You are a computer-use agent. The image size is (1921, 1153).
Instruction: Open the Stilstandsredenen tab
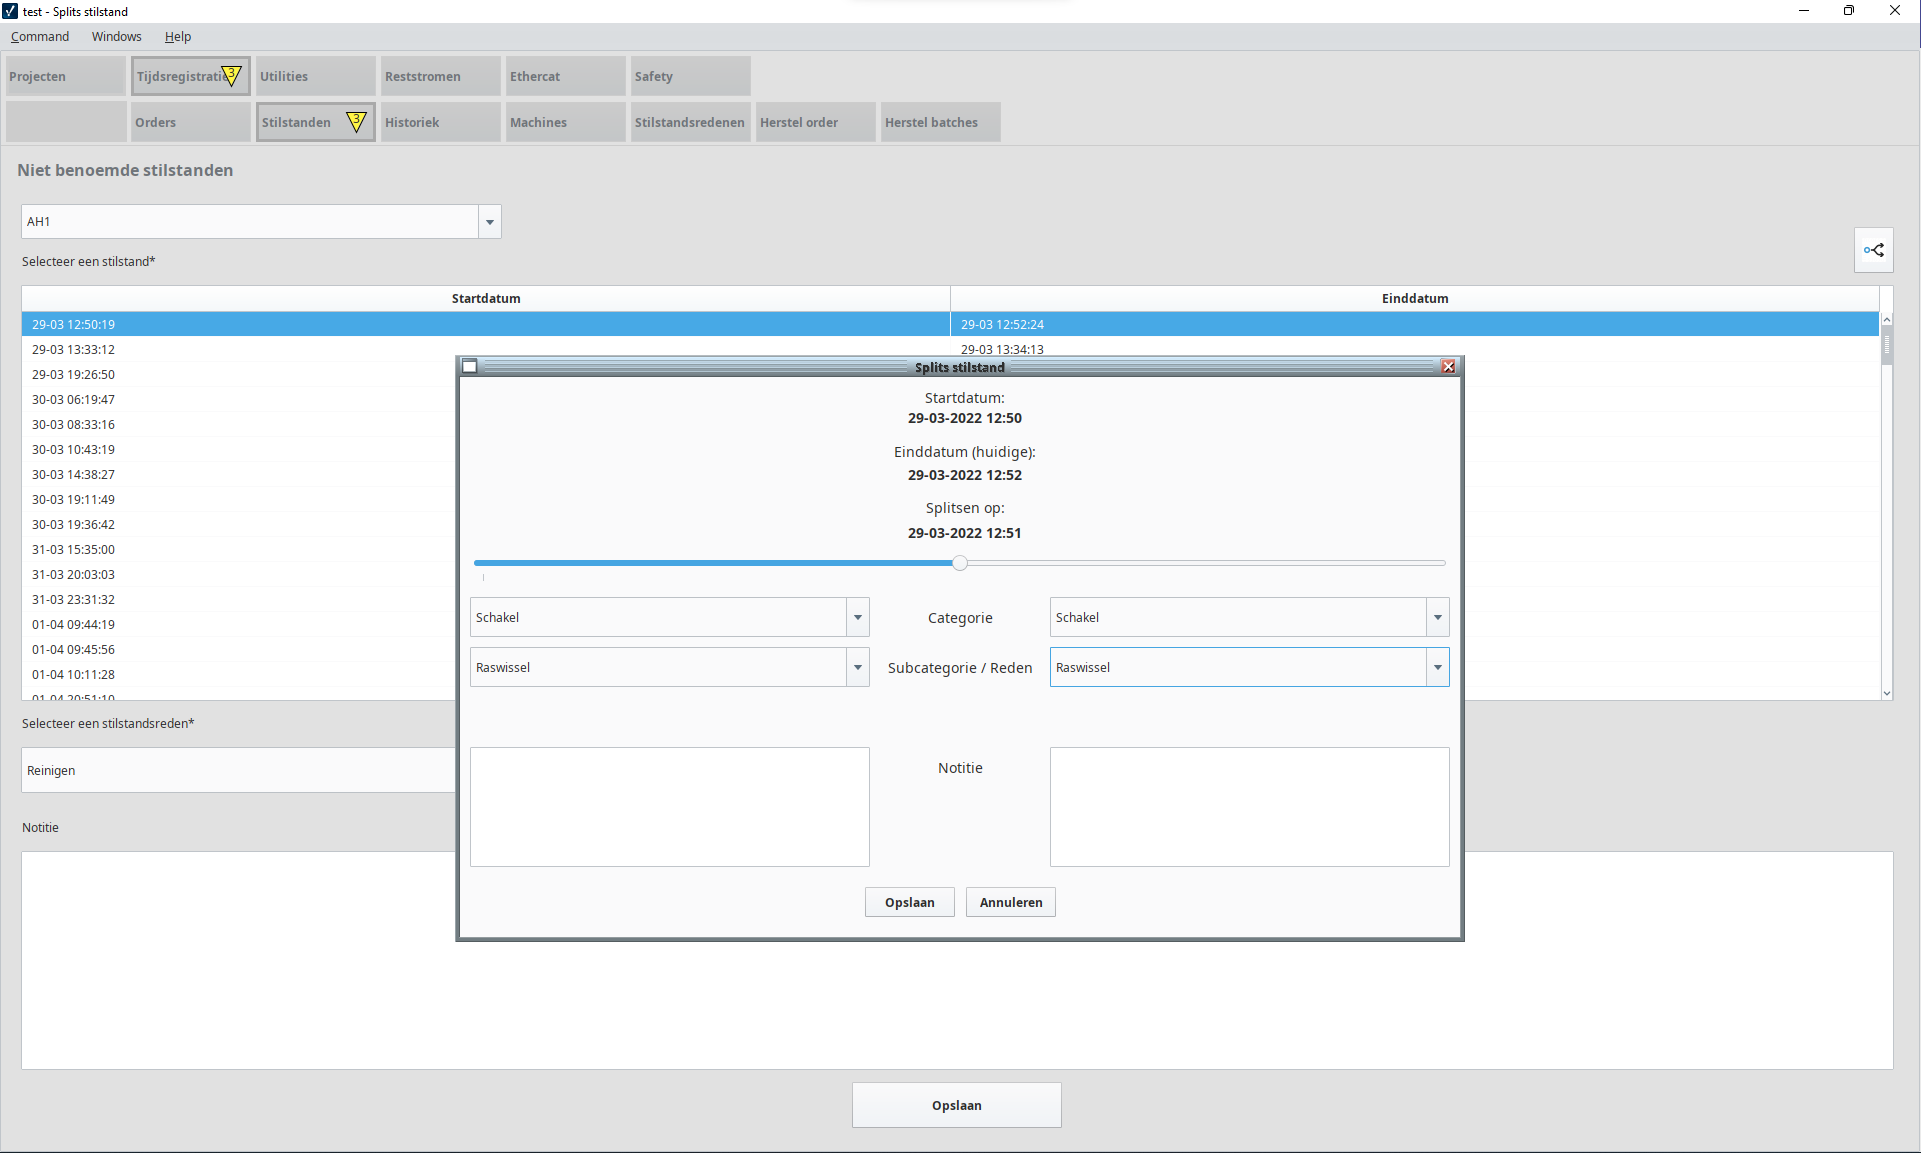tap(689, 122)
